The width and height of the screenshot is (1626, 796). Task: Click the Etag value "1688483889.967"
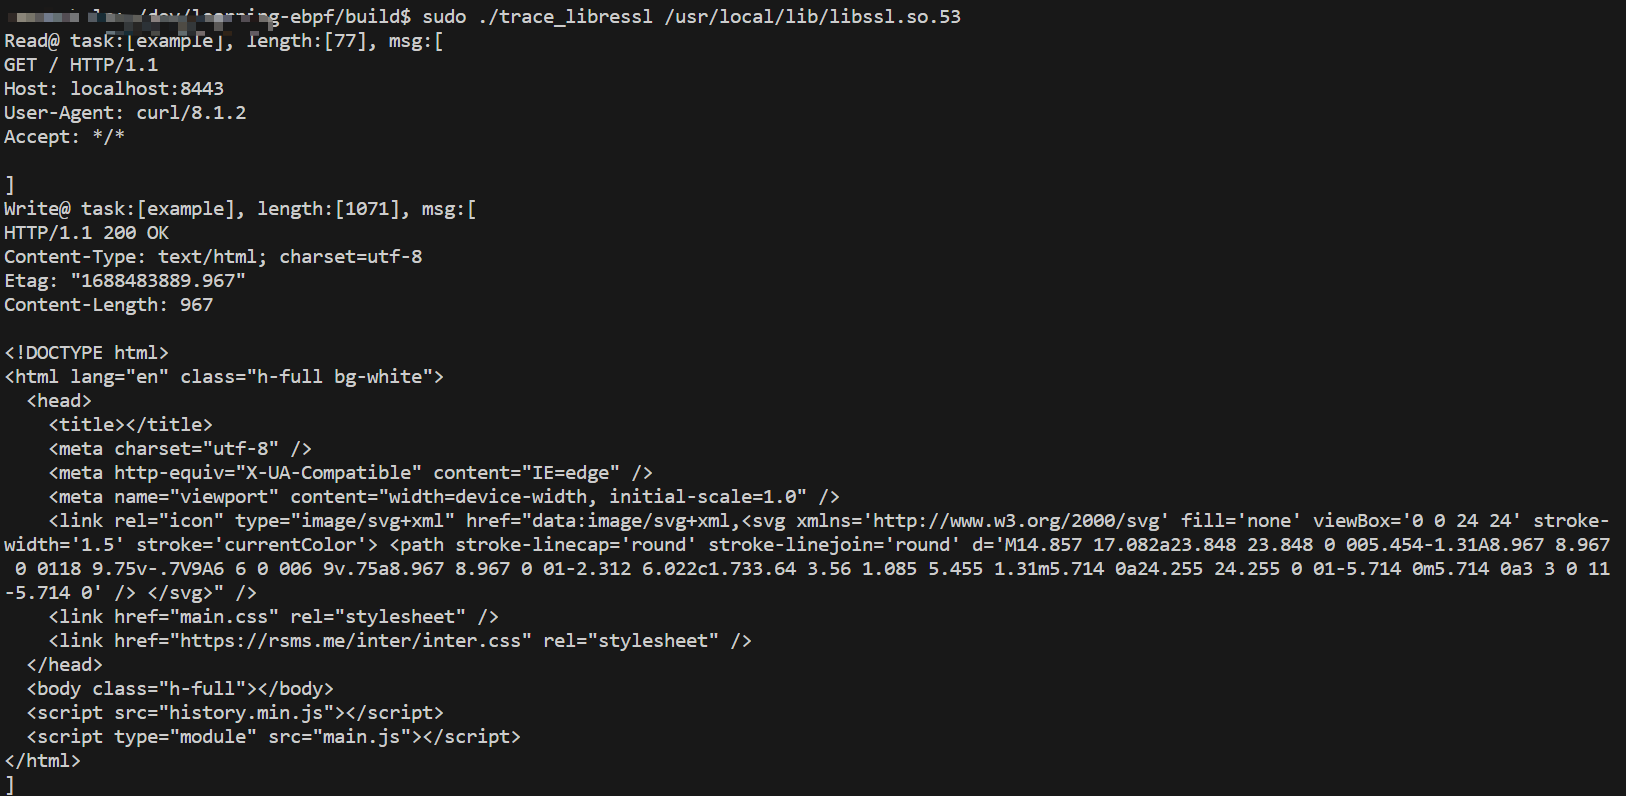click(158, 281)
